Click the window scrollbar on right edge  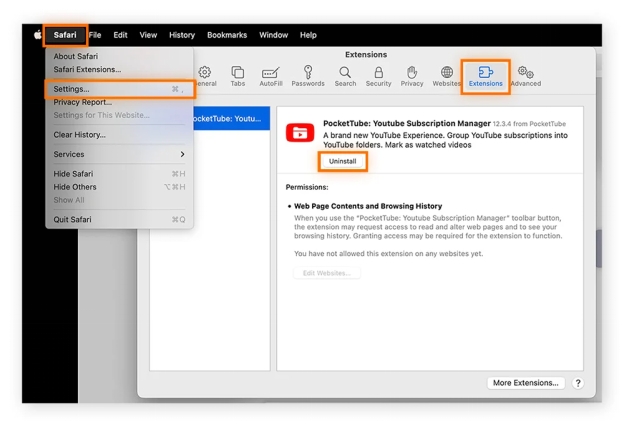click(599, 249)
